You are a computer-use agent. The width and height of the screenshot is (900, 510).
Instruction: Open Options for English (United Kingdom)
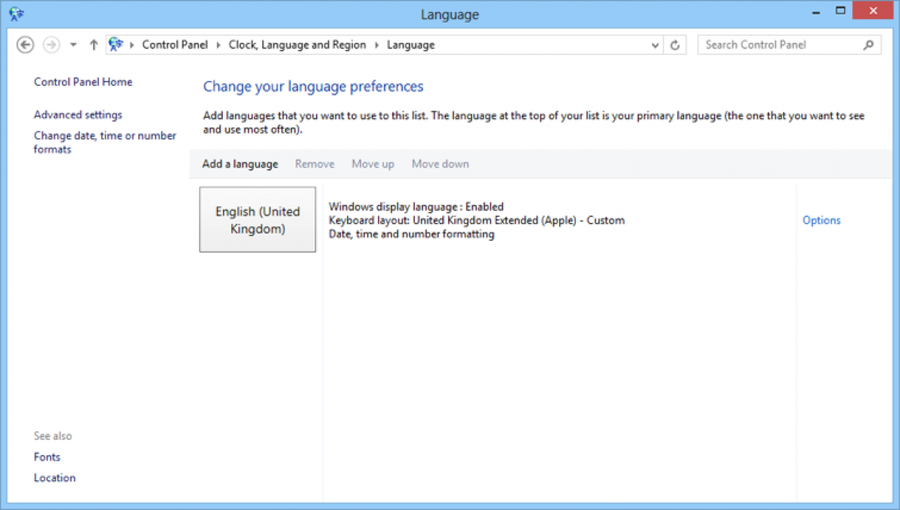821,220
